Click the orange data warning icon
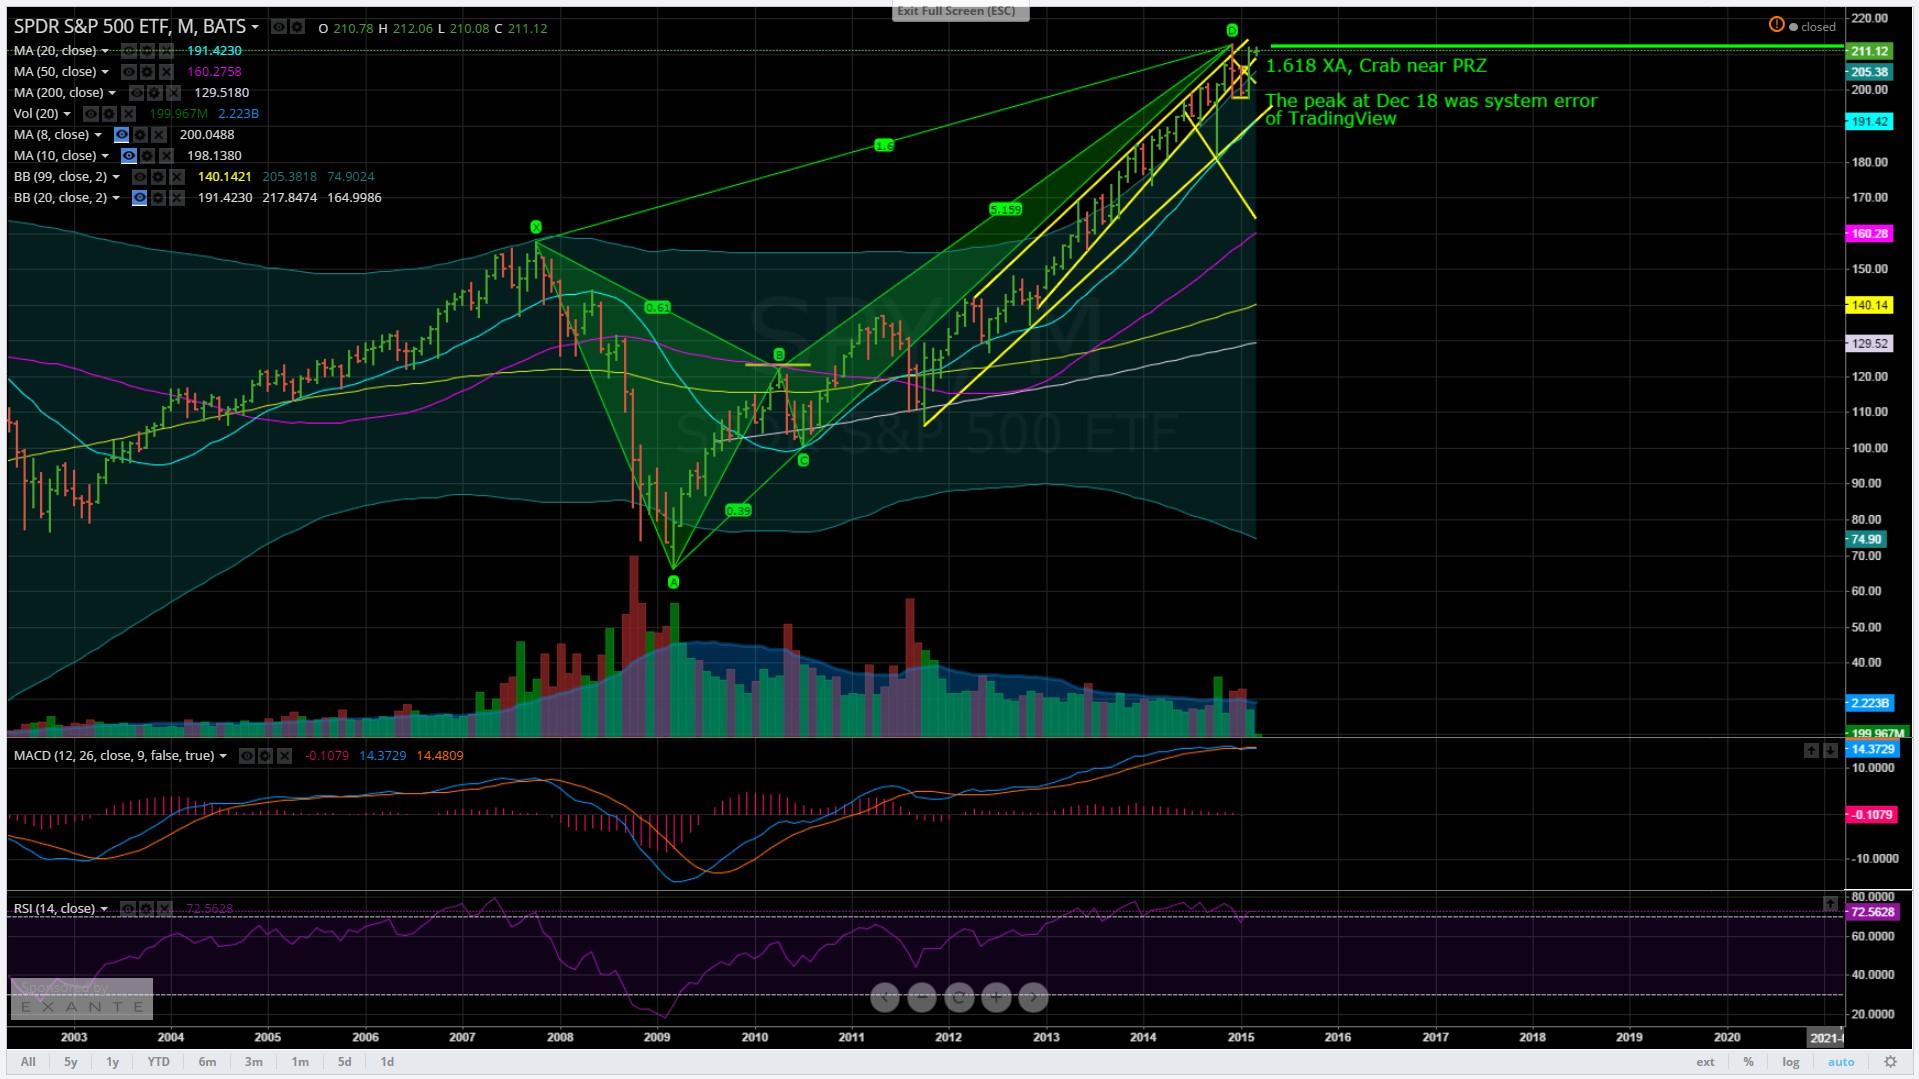This screenshot has width=1919, height=1079. click(1776, 25)
